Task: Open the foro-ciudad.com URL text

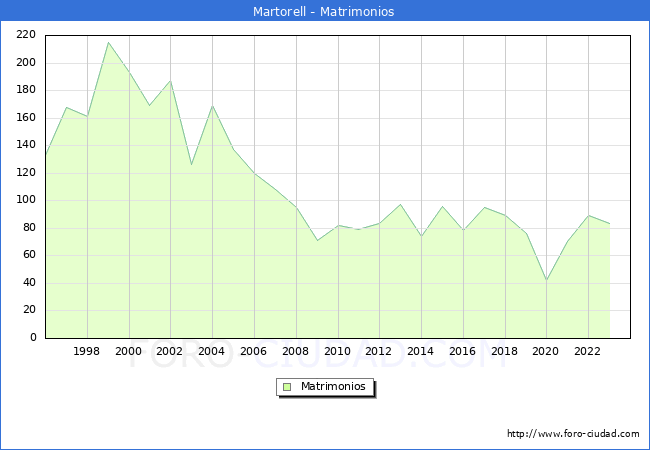Action: [573, 433]
